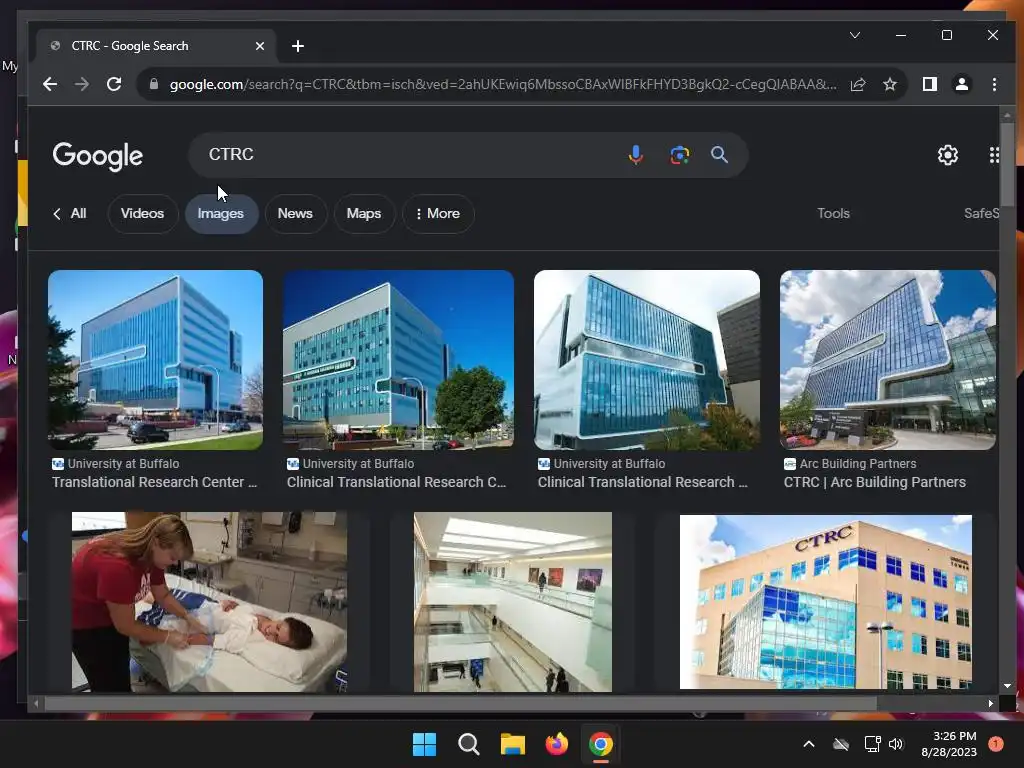This screenshot has height=768, width=1024.
Task: Open the third University at Buffalo building image
Action: [x=647, y=360]
